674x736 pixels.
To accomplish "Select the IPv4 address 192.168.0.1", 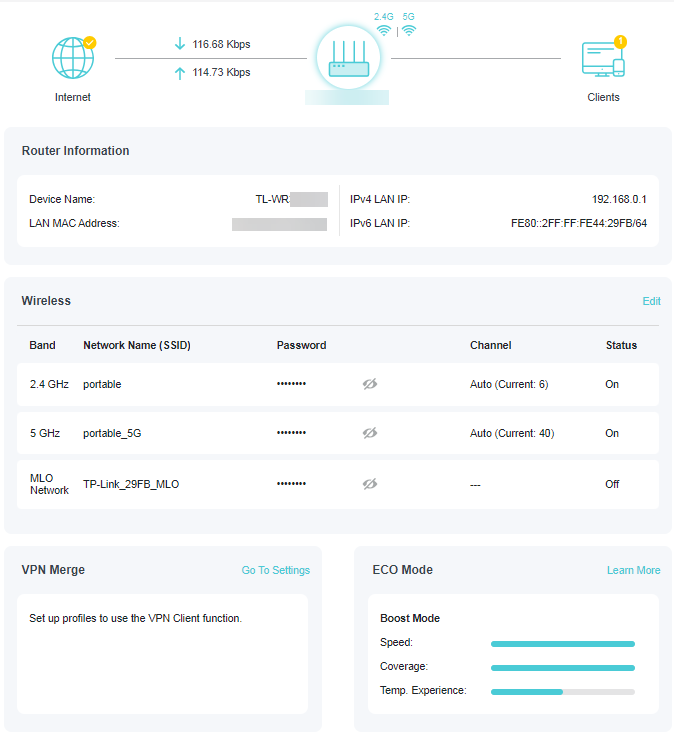I will click(619, 199).
